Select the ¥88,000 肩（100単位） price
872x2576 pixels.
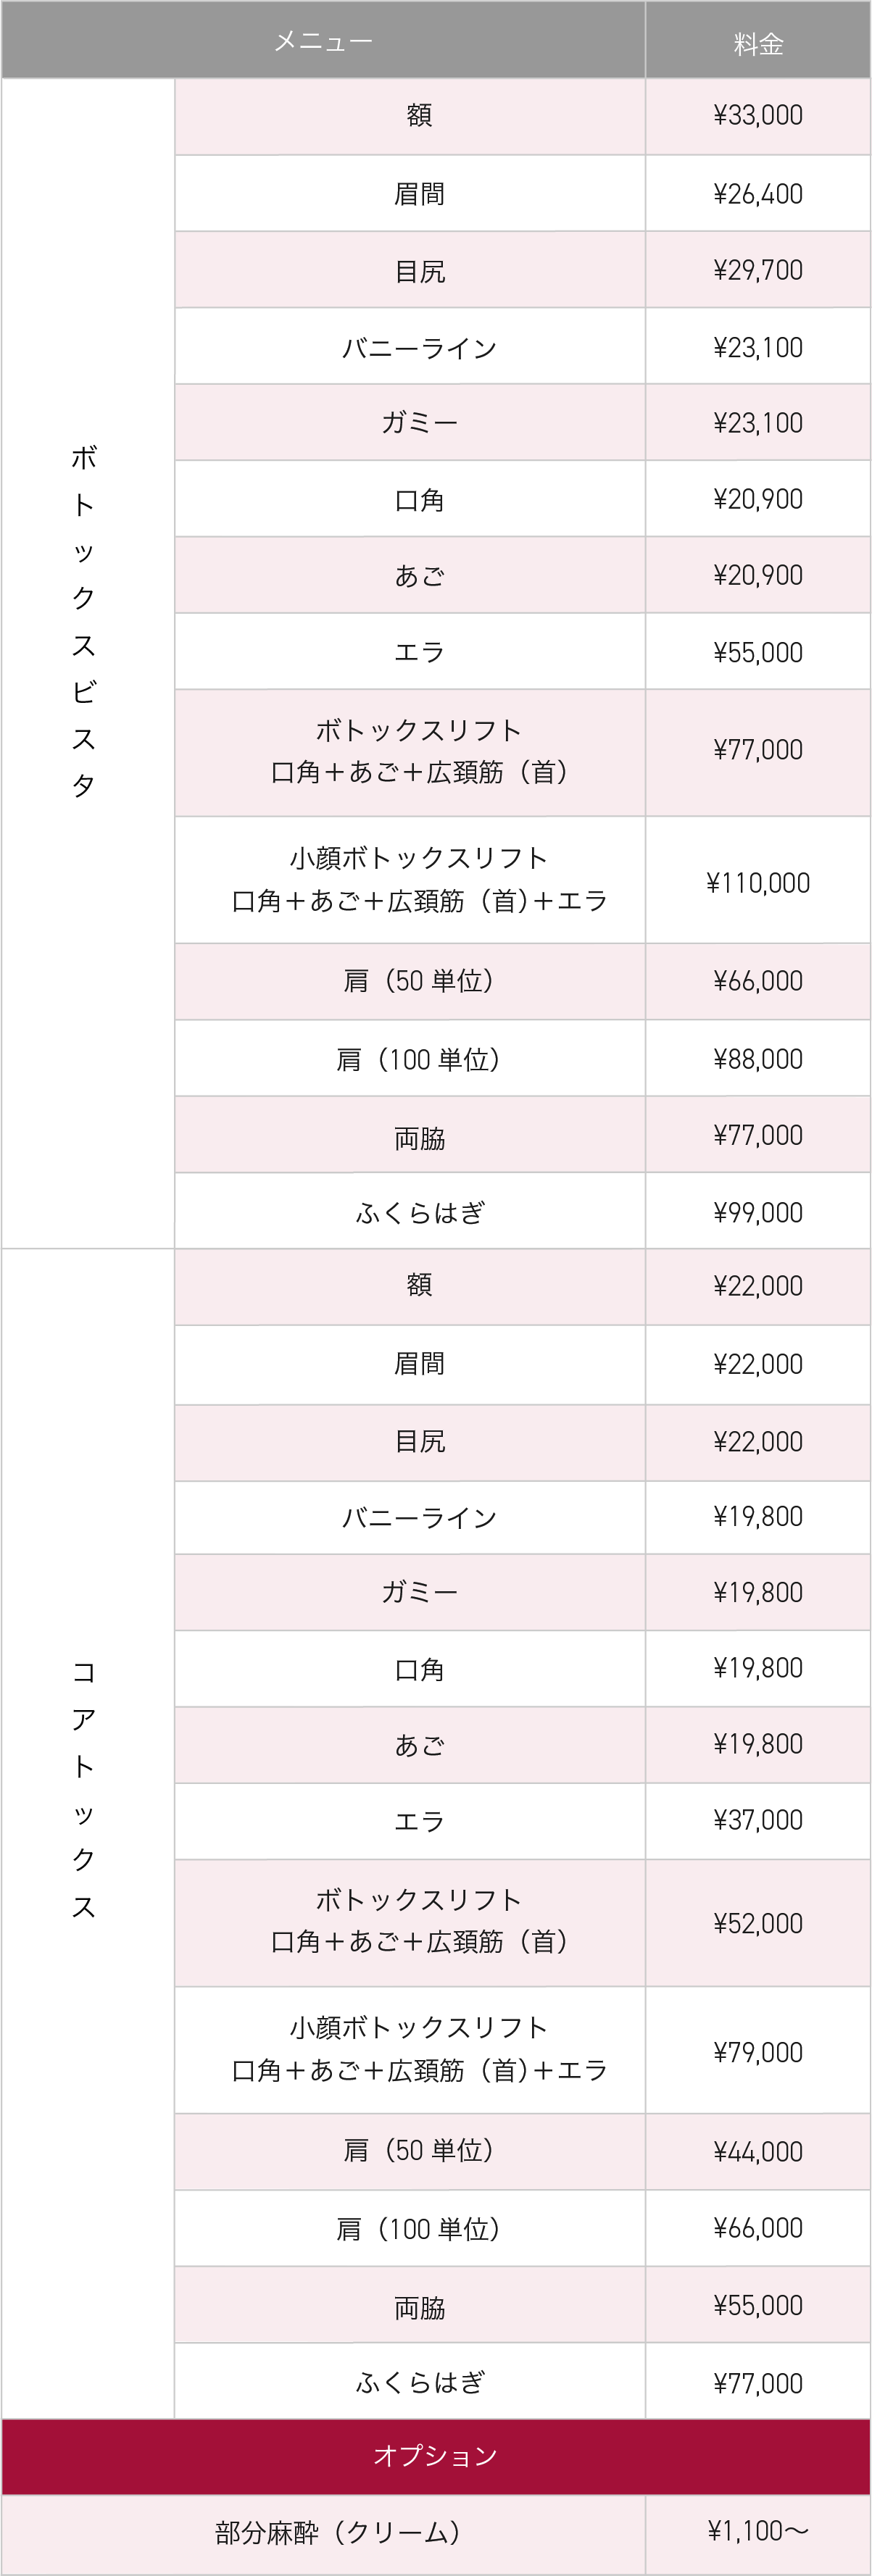[758, 1058]
